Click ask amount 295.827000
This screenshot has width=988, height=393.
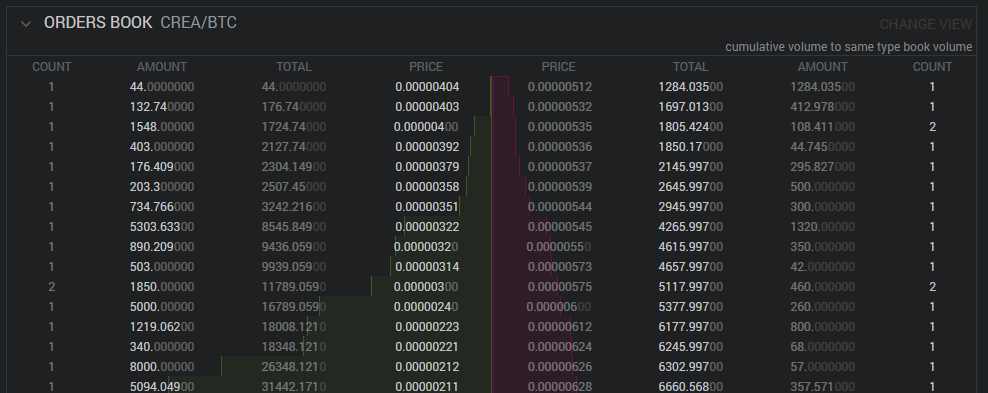822,167
